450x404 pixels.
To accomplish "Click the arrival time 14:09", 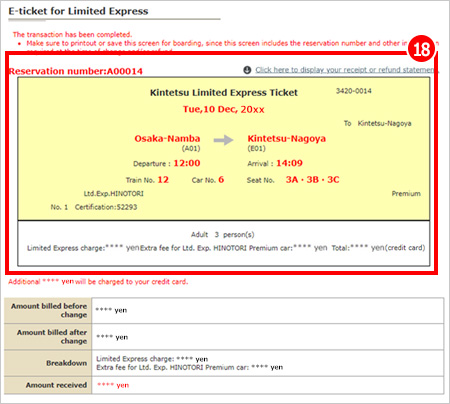I will coord(289,163).
